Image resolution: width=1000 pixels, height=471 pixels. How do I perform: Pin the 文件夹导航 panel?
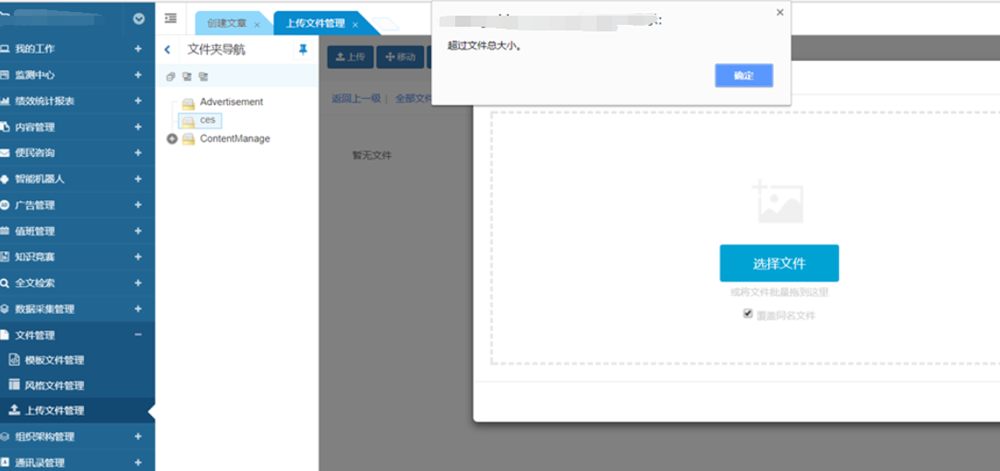[303, 50]
